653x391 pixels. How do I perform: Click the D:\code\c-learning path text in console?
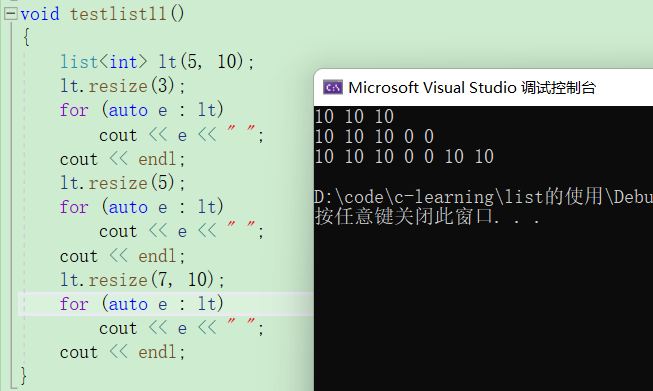[484, 197]
